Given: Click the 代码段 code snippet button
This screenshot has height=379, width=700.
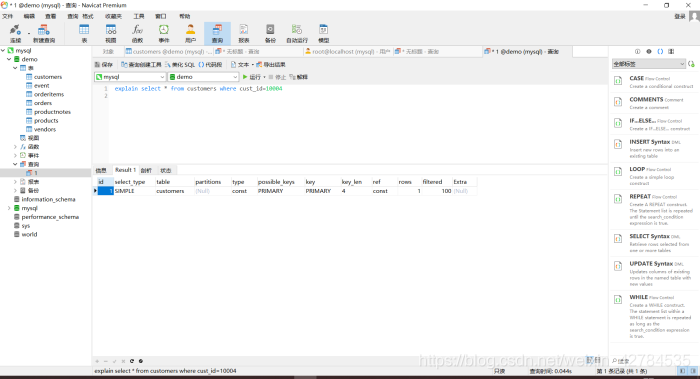Looking at the screenshot, I should point(210,64).
